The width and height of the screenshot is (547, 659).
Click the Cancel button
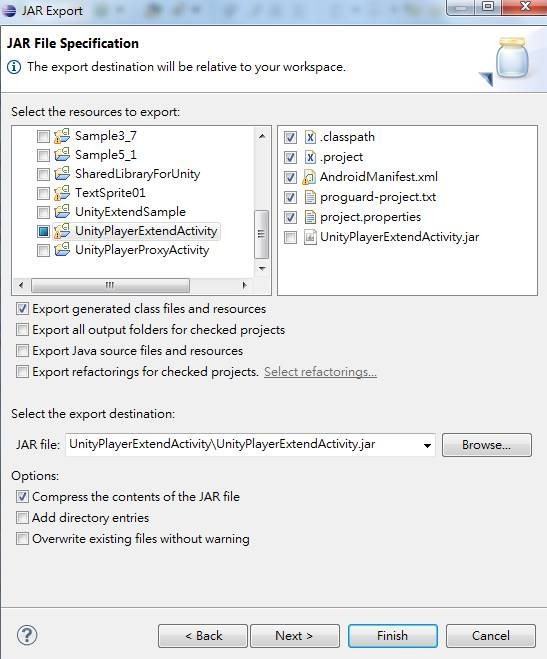(x=490, y=635)
